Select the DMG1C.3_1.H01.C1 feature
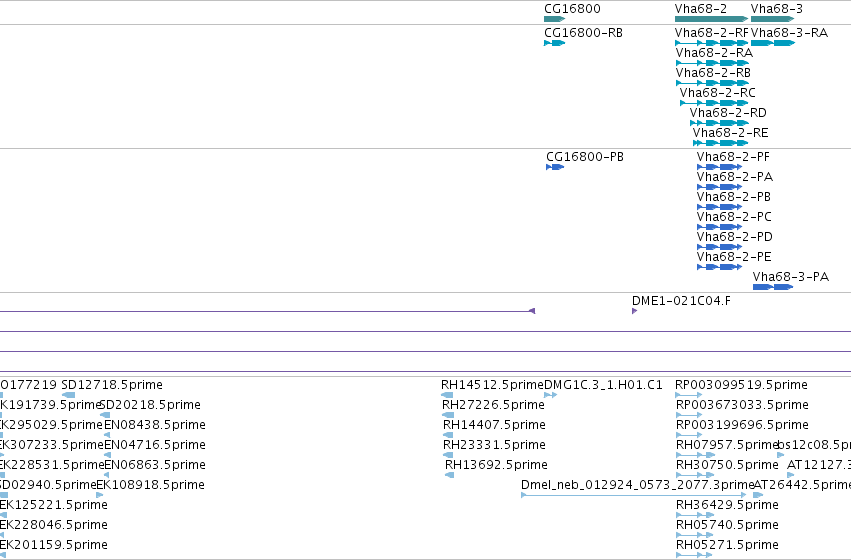Image resolution: width=851 pixels, height=560 pixels. tap(603, 385)
